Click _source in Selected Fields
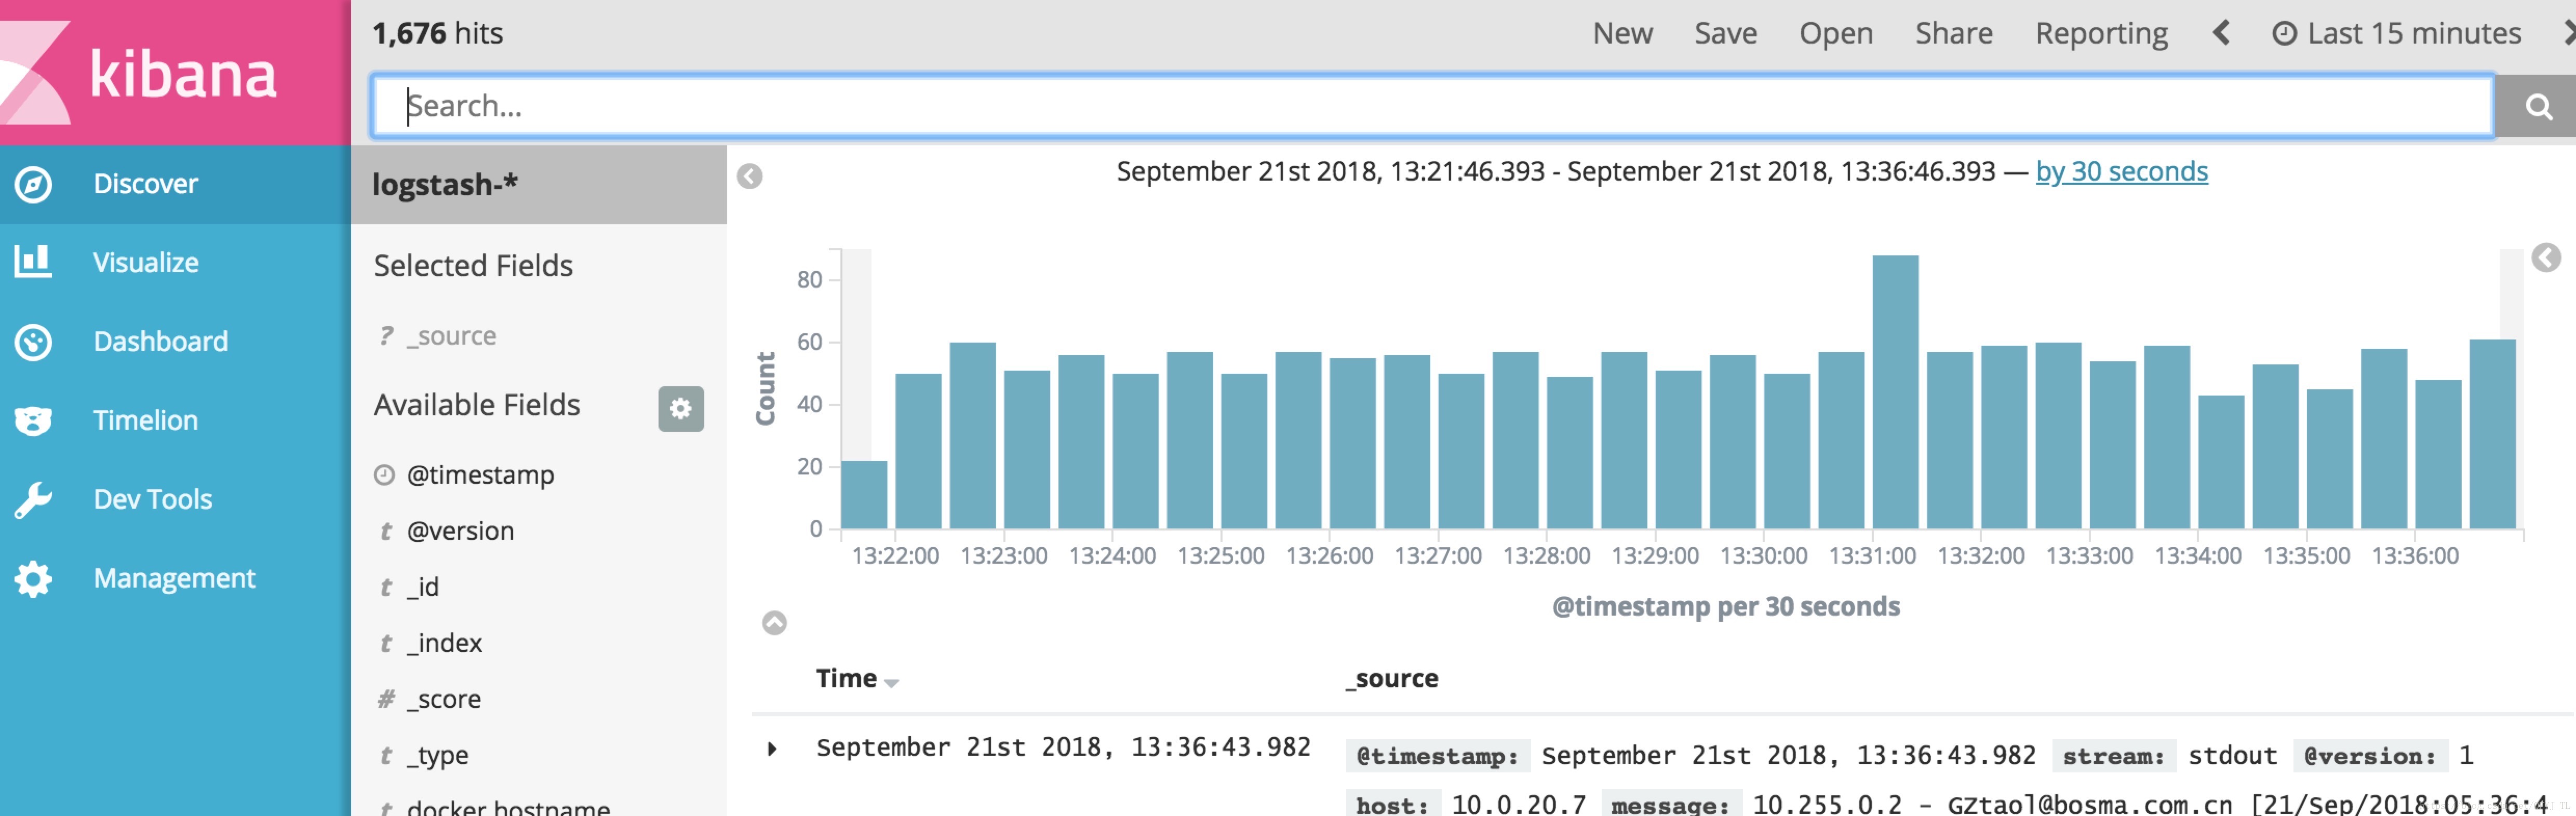Viewport: 2576px width, 816px height. tap(451, 337)
